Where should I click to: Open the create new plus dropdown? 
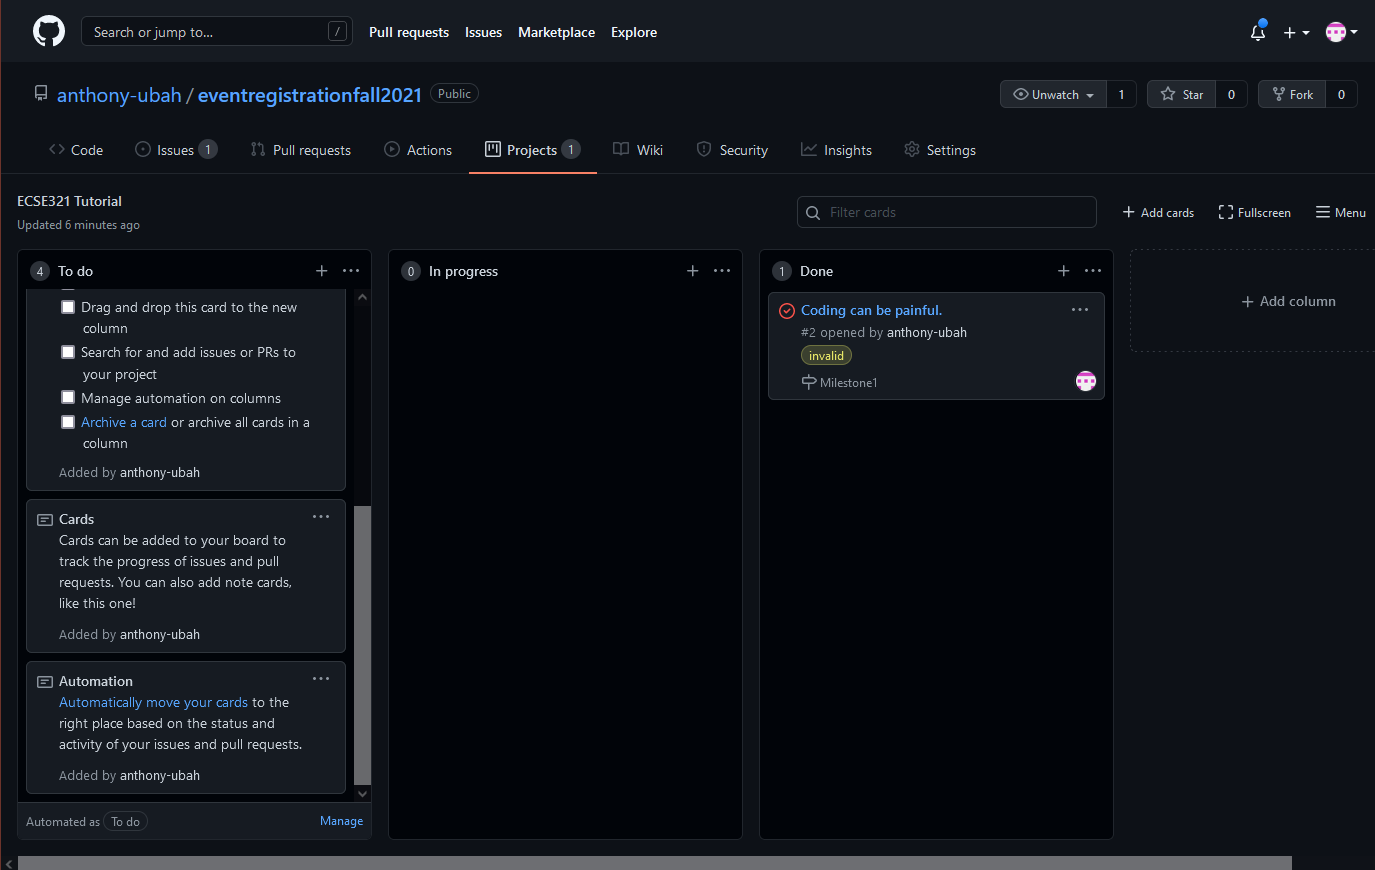click(1296, 32)
